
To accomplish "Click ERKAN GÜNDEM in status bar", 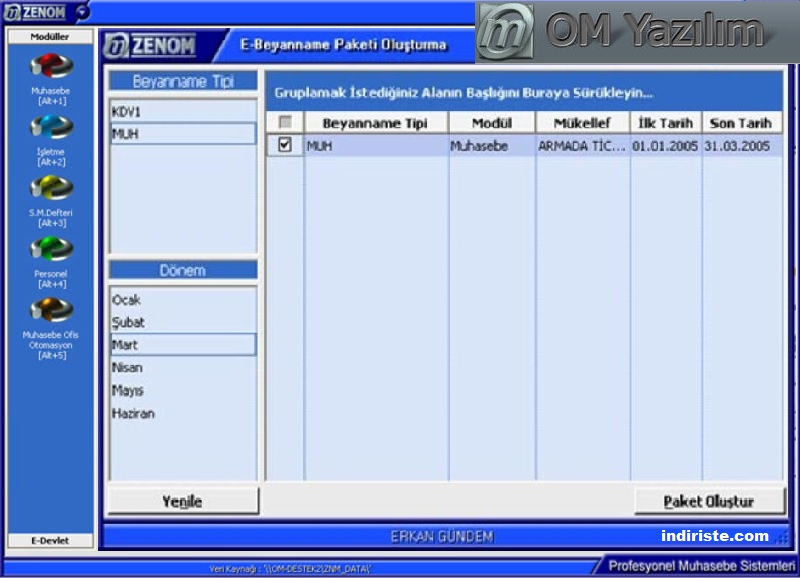I will [x=442, y=537].
